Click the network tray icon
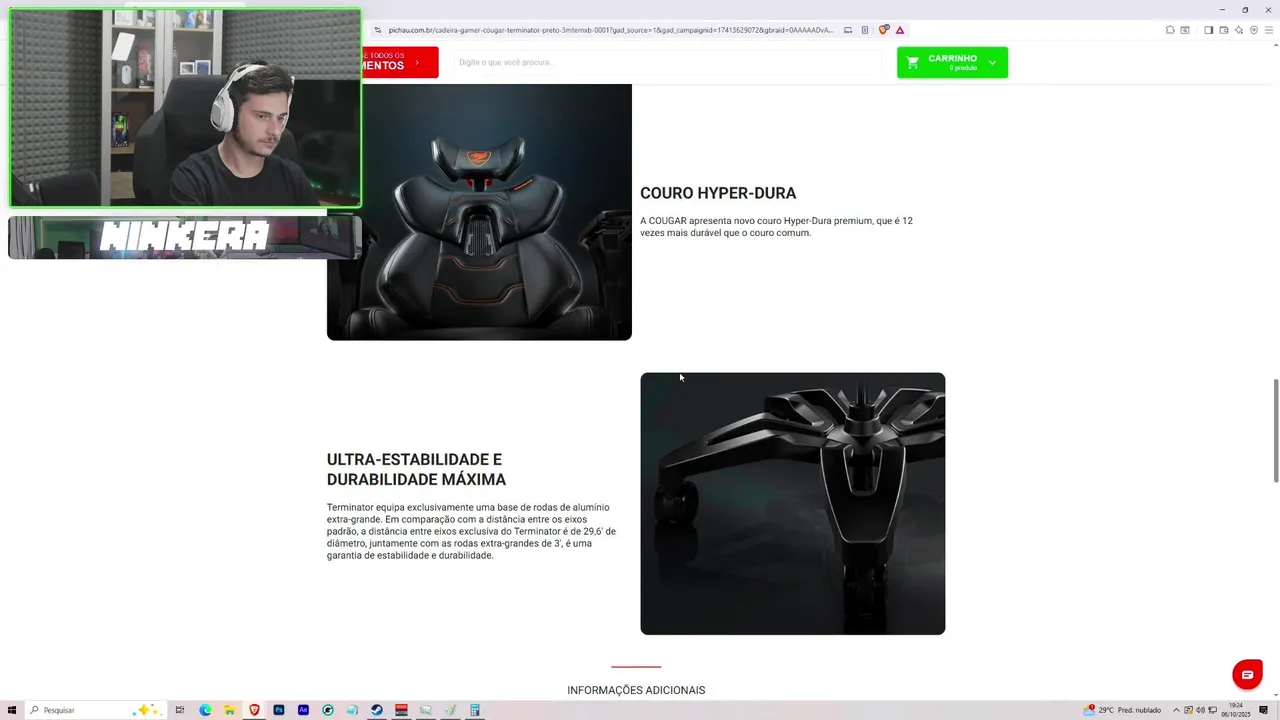Viewport: 1280px width, 720px height. [1212, 710]
